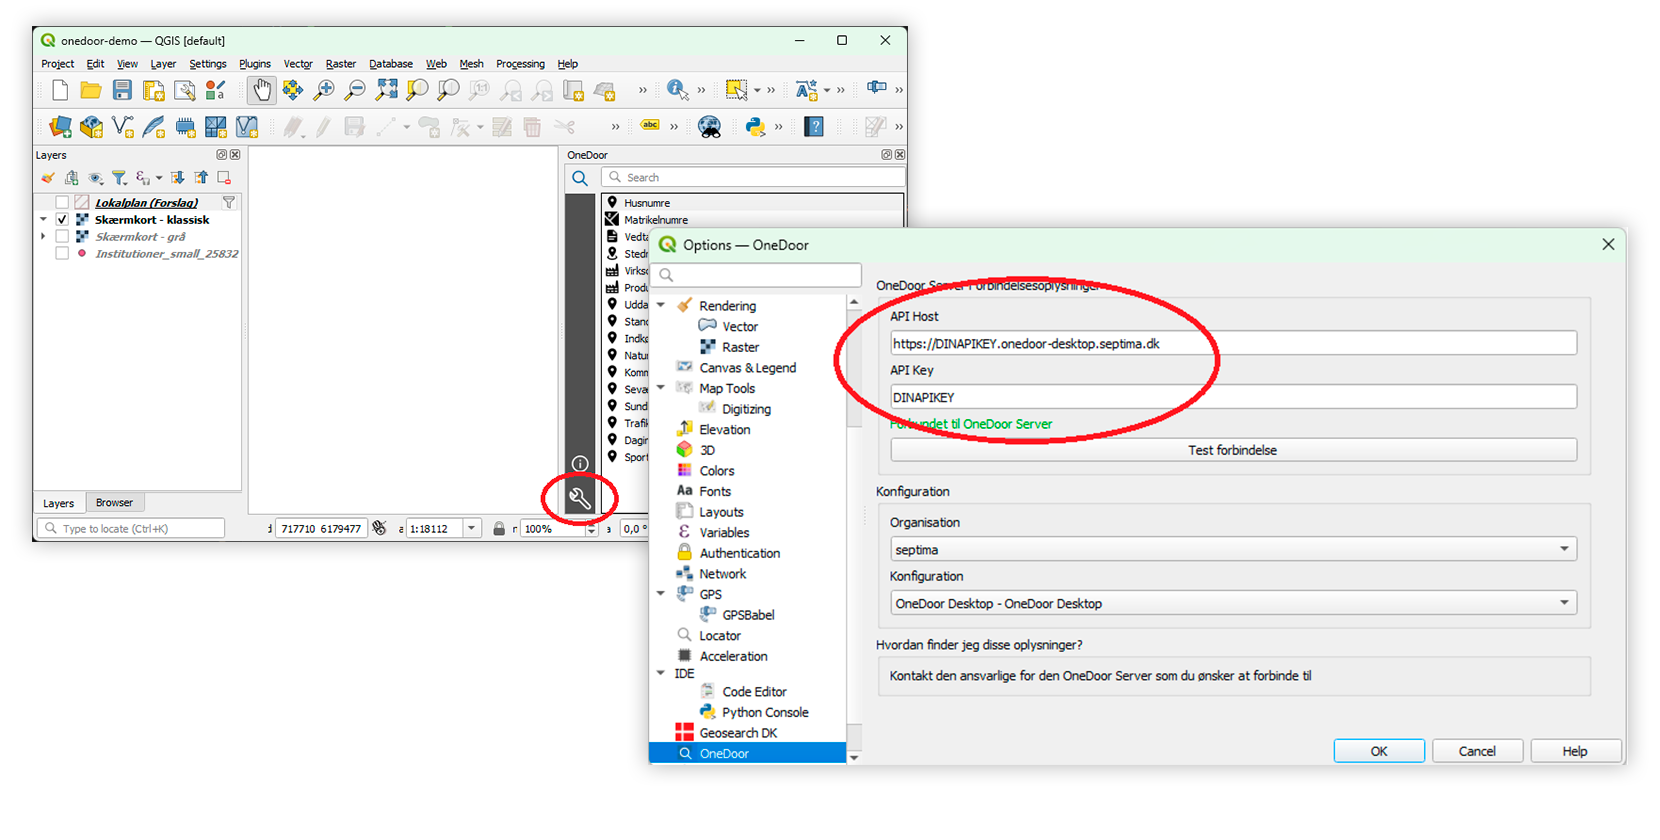Image resolution: width=1660 pixels, height=840 pixels.
Task: Open the Settings menu
Action: click(208, 64)
